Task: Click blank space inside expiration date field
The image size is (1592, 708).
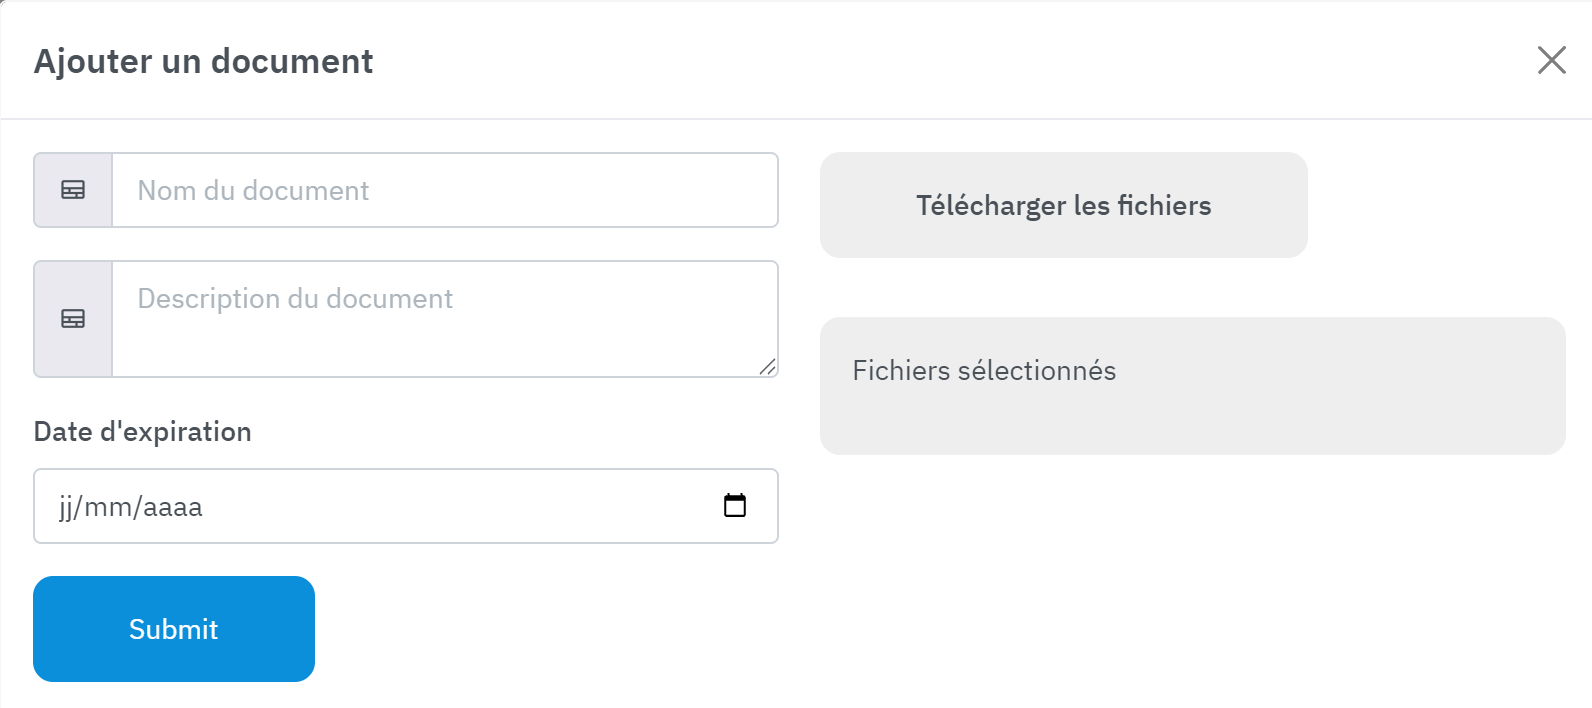Action: 450,506
